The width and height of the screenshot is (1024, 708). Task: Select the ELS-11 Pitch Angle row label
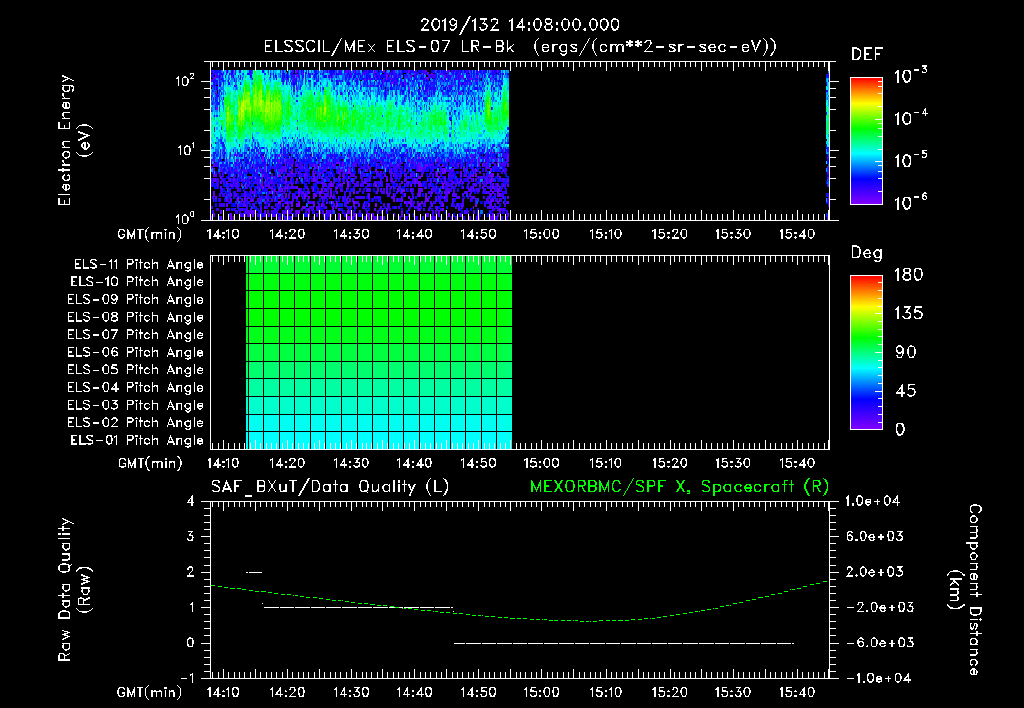(135, 264)
